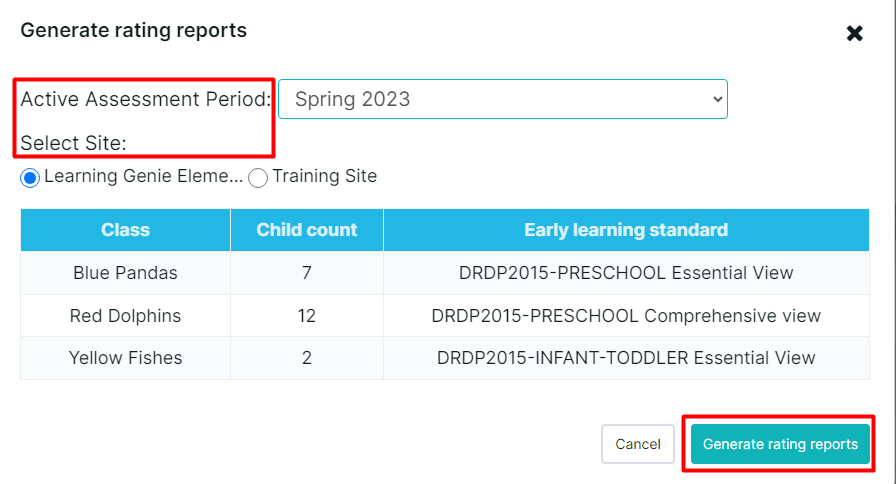
Task: Open the Active Assessment Period dropdown
Action: coord(502,100)
